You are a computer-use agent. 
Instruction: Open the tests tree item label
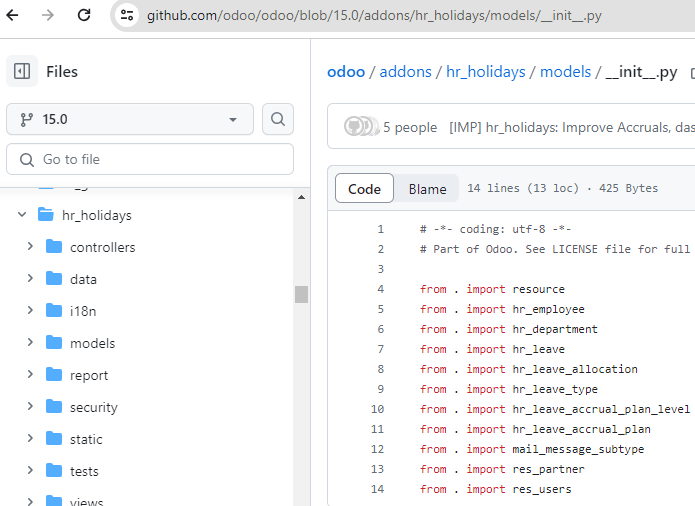click(x=84, y=471)
